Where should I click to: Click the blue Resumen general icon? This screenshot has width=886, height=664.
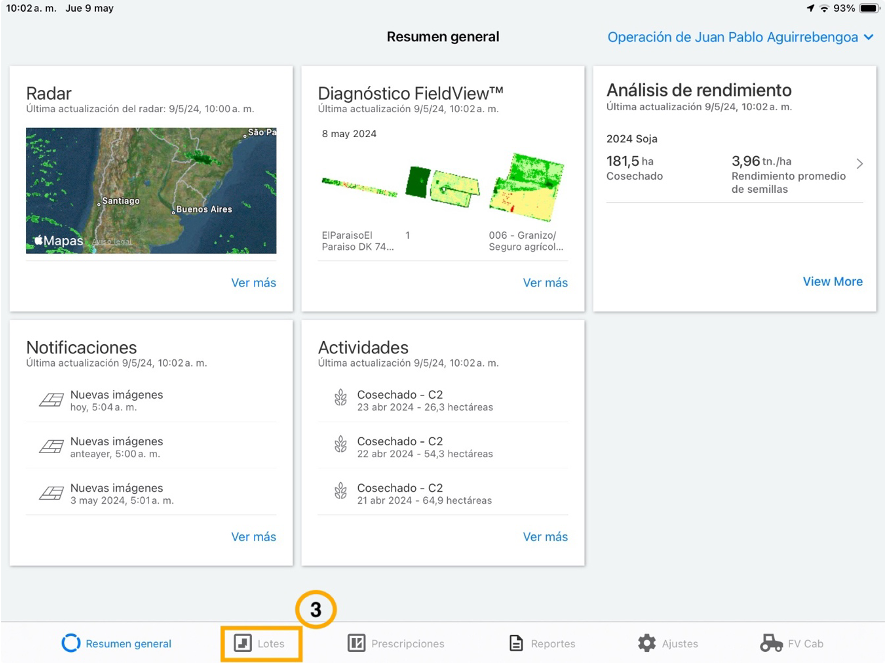(71, 644)
